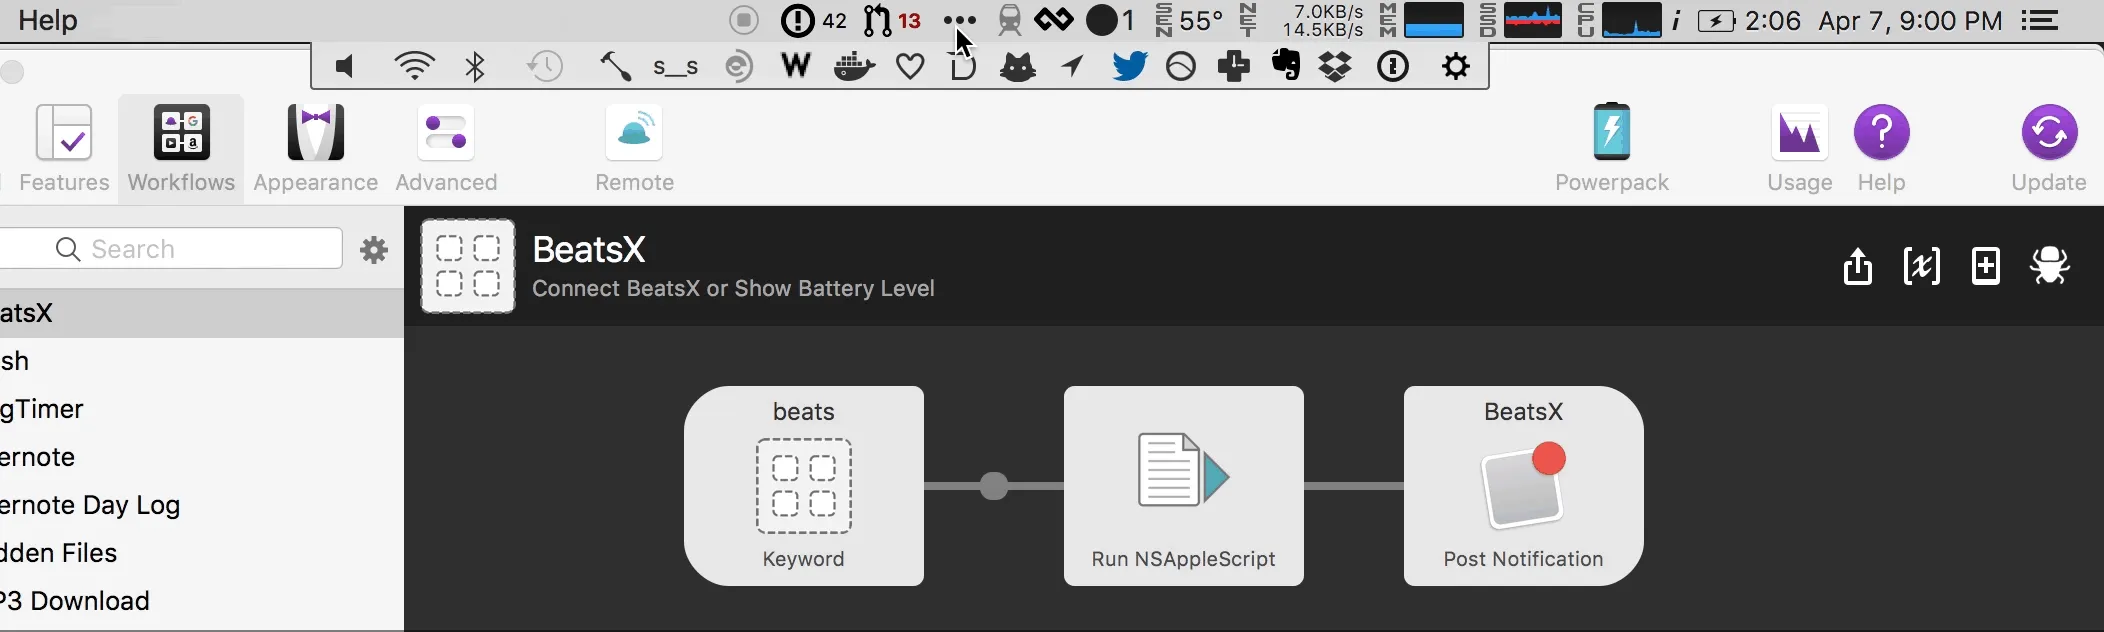
Task: Open the Powerpack tab
Action: point(1612,149)
